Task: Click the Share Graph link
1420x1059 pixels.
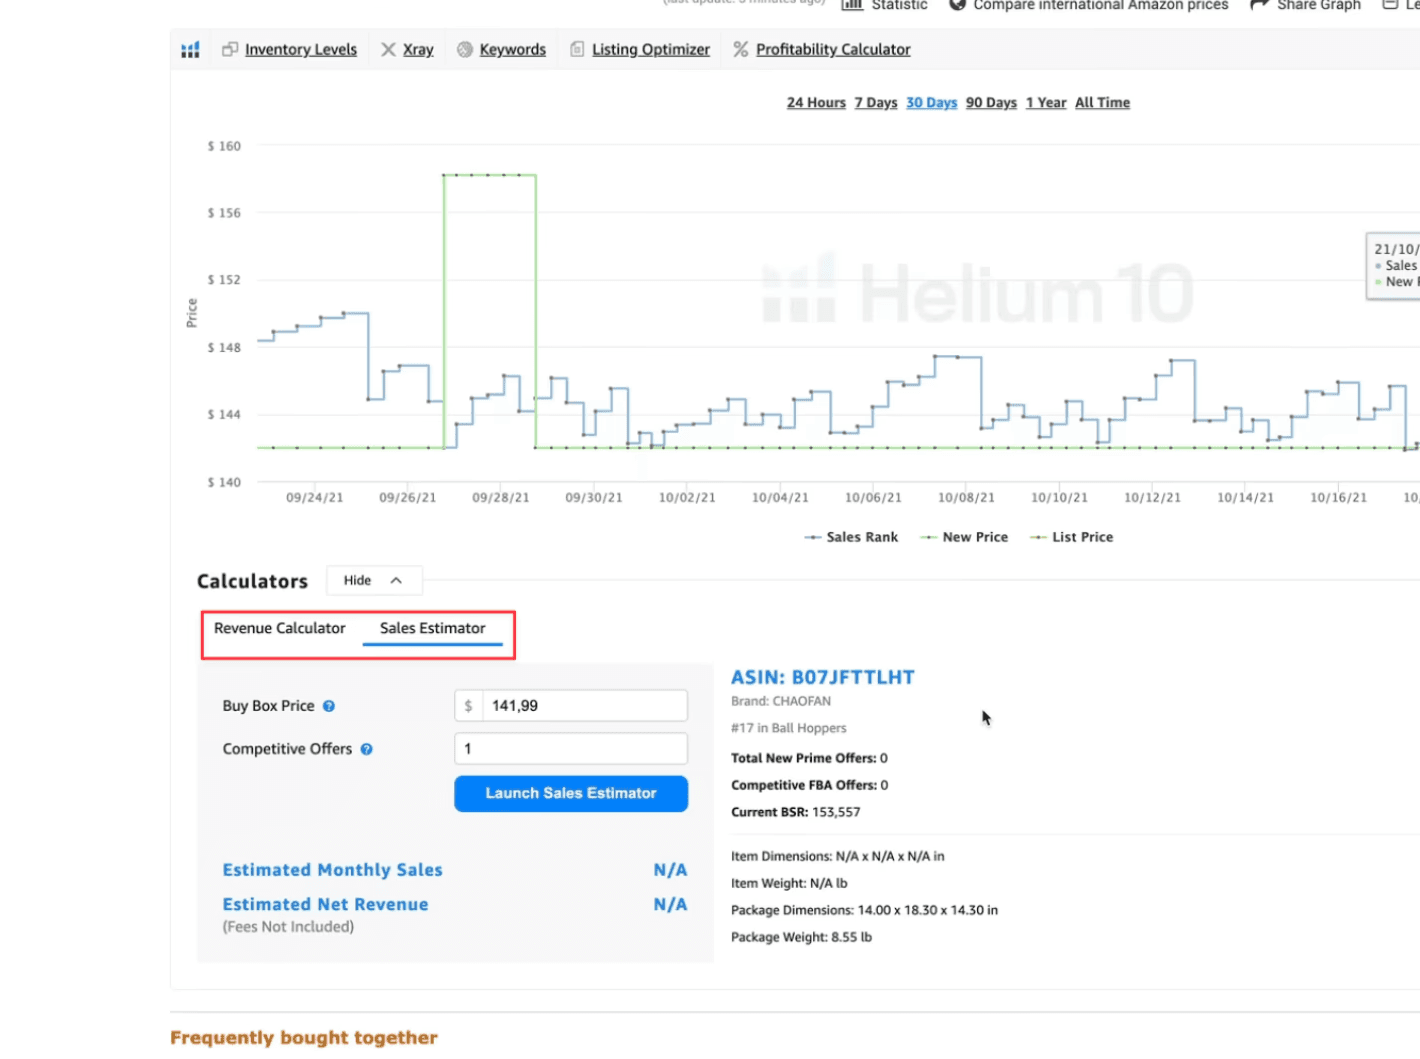Action: [1318, 5]
